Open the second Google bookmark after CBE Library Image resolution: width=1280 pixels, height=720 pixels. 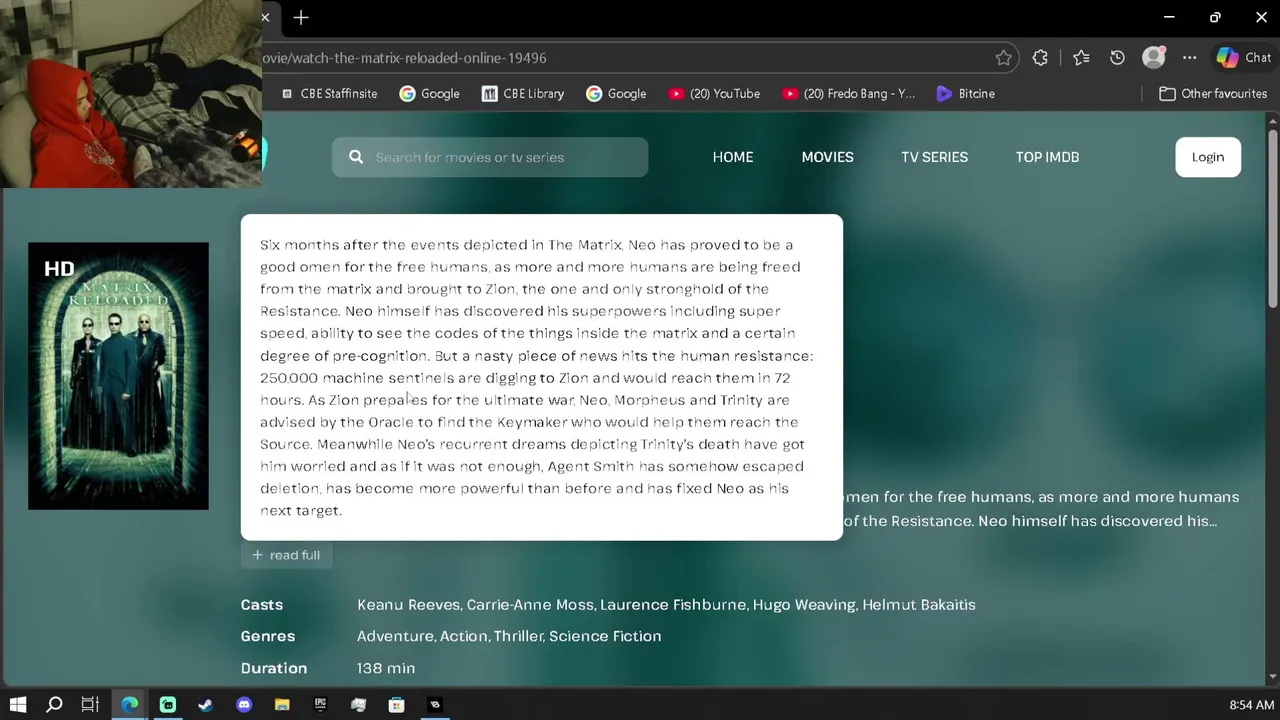tap(616, 93)
